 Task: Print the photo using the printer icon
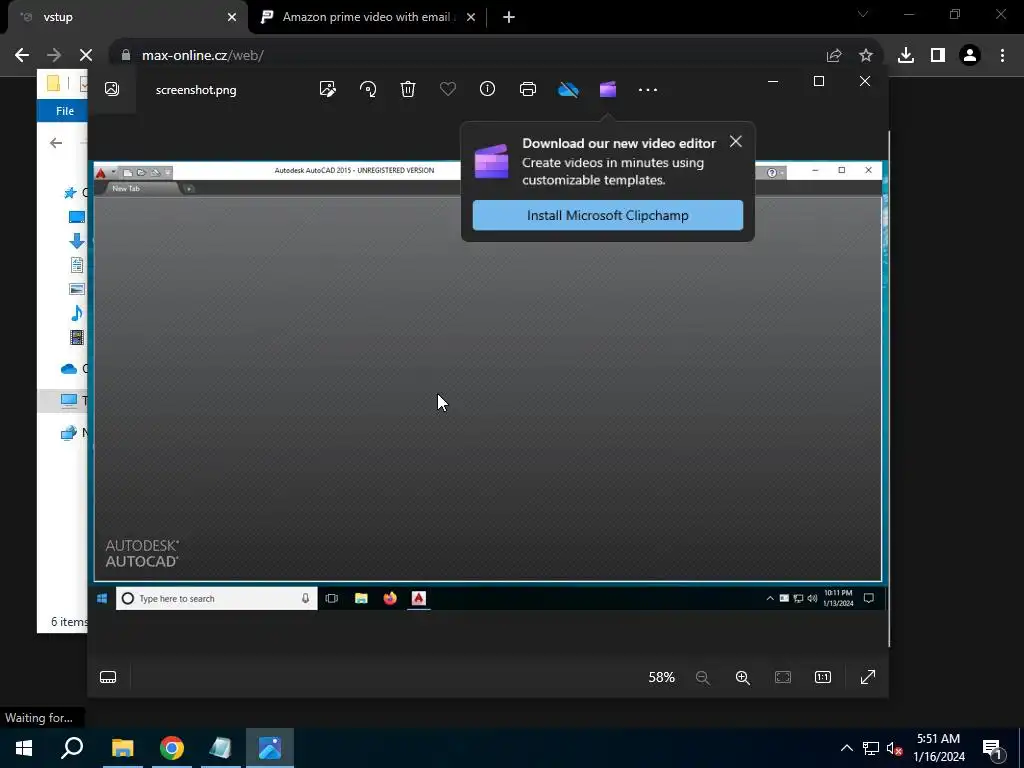coord(528,89)
